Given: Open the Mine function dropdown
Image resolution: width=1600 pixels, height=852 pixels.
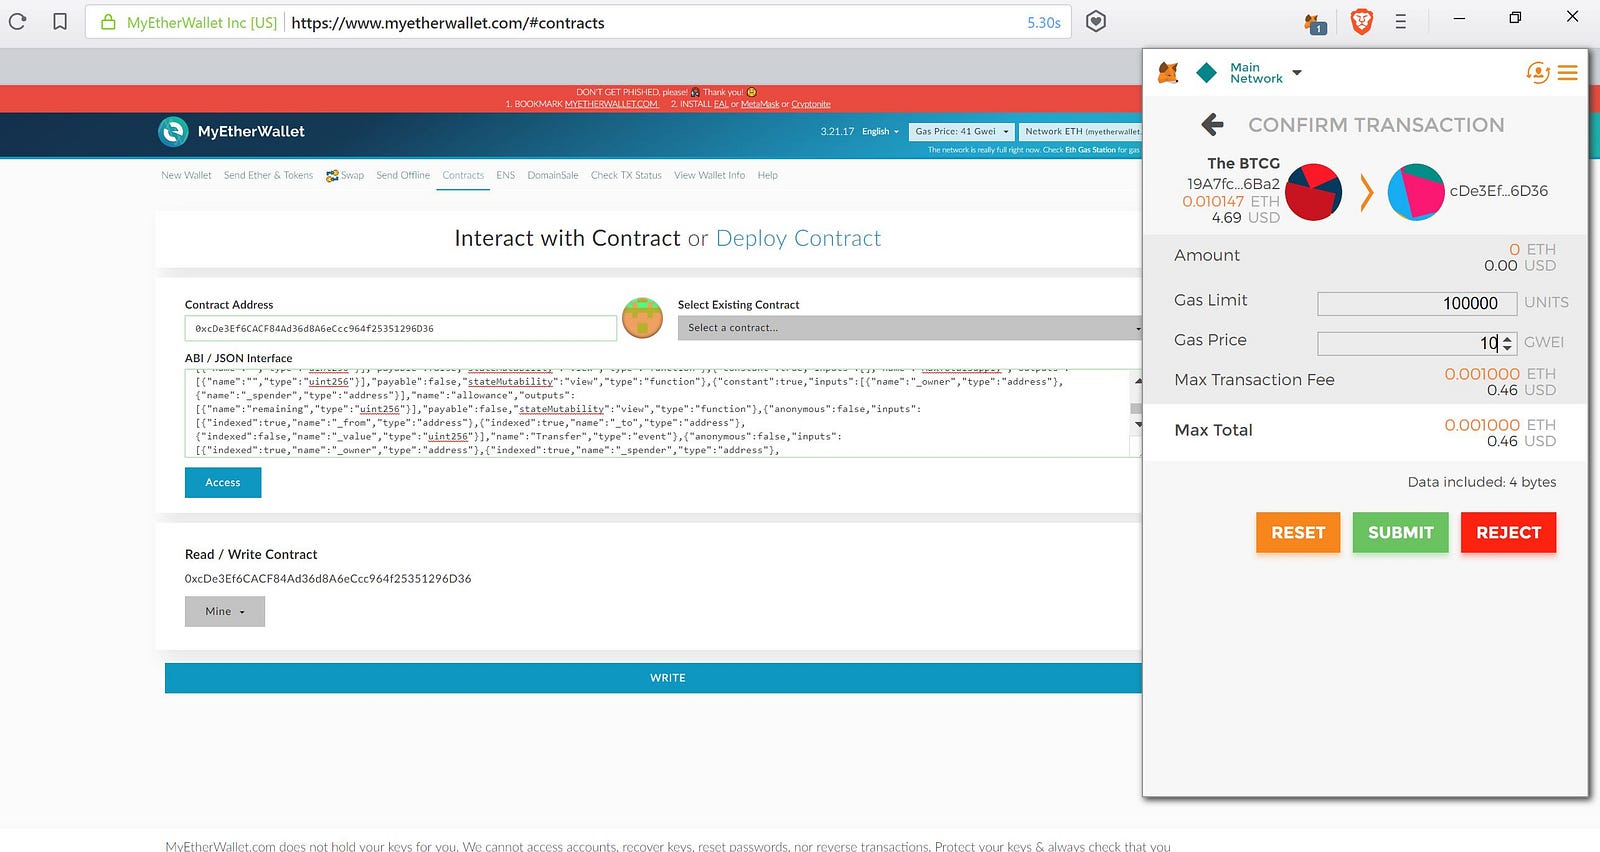Looking at the screenshot, I should [224, 611].
